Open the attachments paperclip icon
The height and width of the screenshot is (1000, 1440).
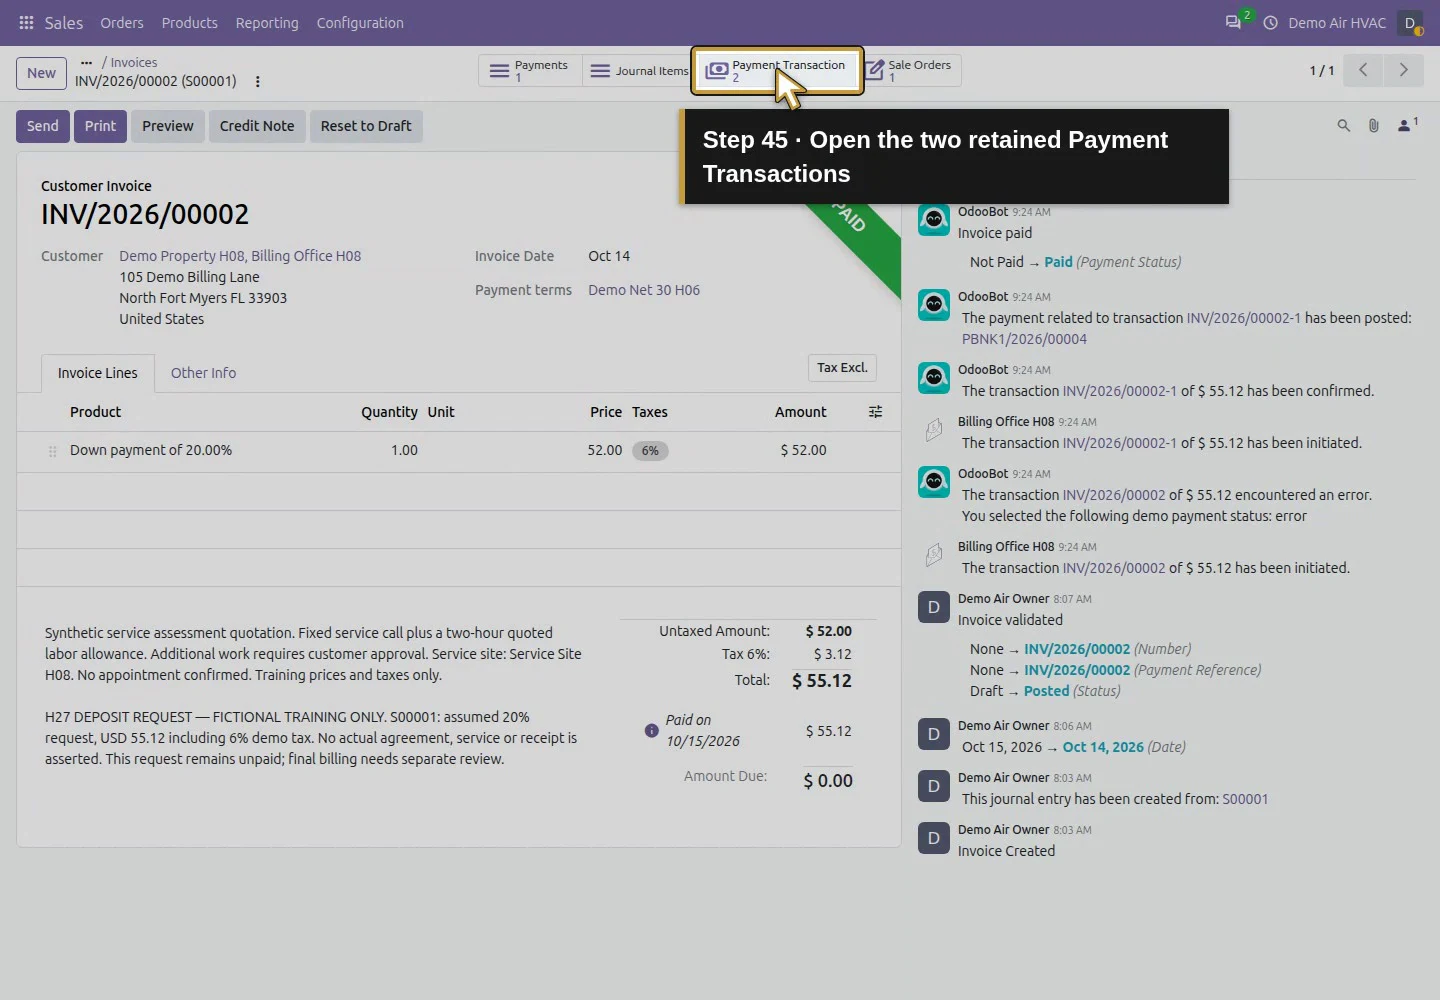1373,125
